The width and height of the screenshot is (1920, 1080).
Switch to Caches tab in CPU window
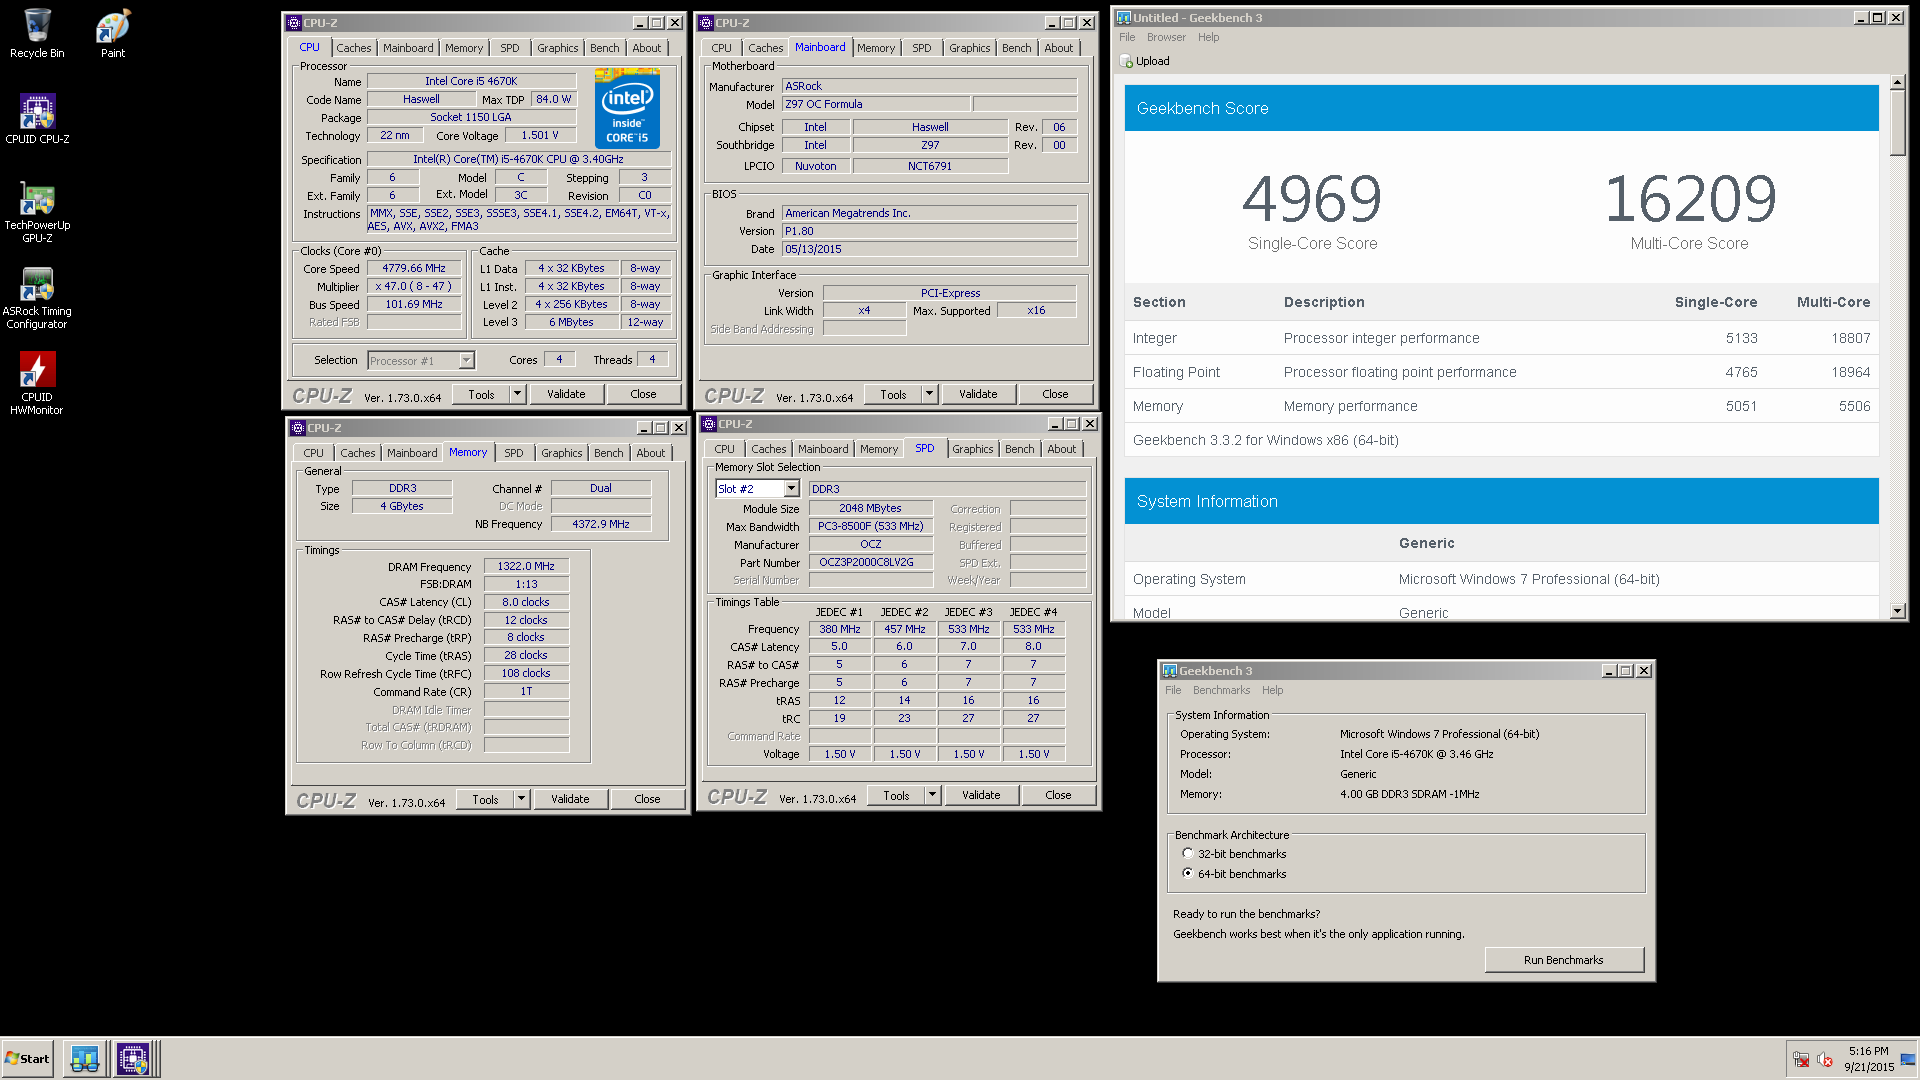coord(353,48)
